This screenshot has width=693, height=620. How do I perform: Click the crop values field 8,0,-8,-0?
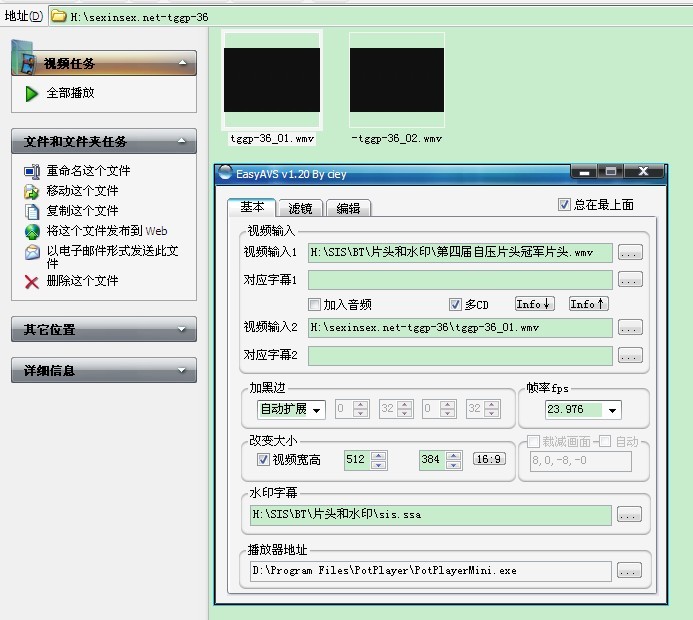(581, 461)
